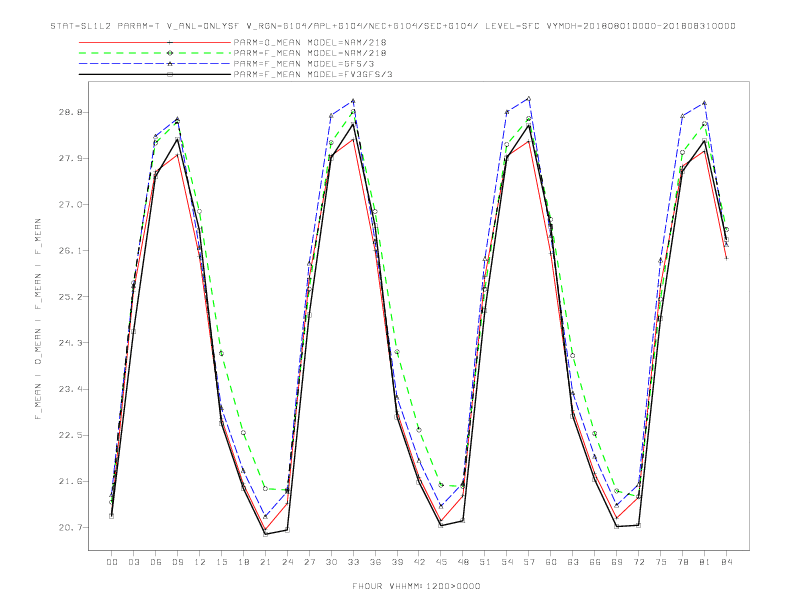
Task: Click x-axis forecast hour 60
Action: [x=551, y=562]
